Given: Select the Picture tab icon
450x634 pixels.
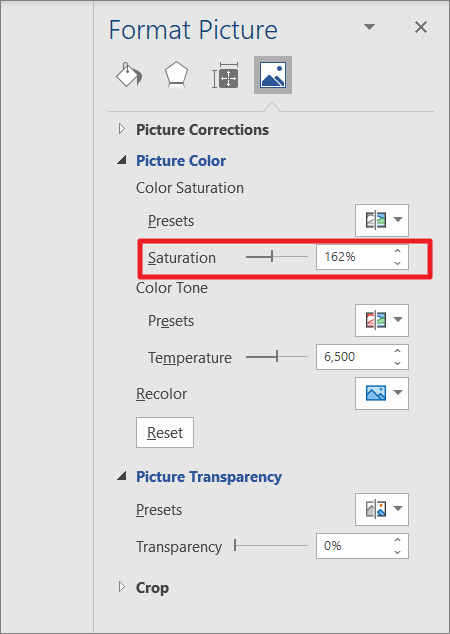Looking at the screenshot, I should [x=273, y=75].
